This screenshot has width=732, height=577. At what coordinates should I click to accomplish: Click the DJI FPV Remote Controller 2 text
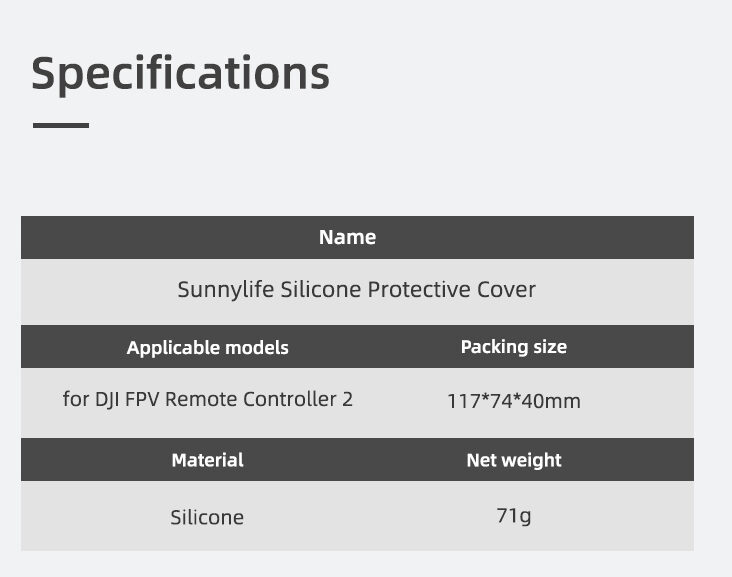point(207,399)
